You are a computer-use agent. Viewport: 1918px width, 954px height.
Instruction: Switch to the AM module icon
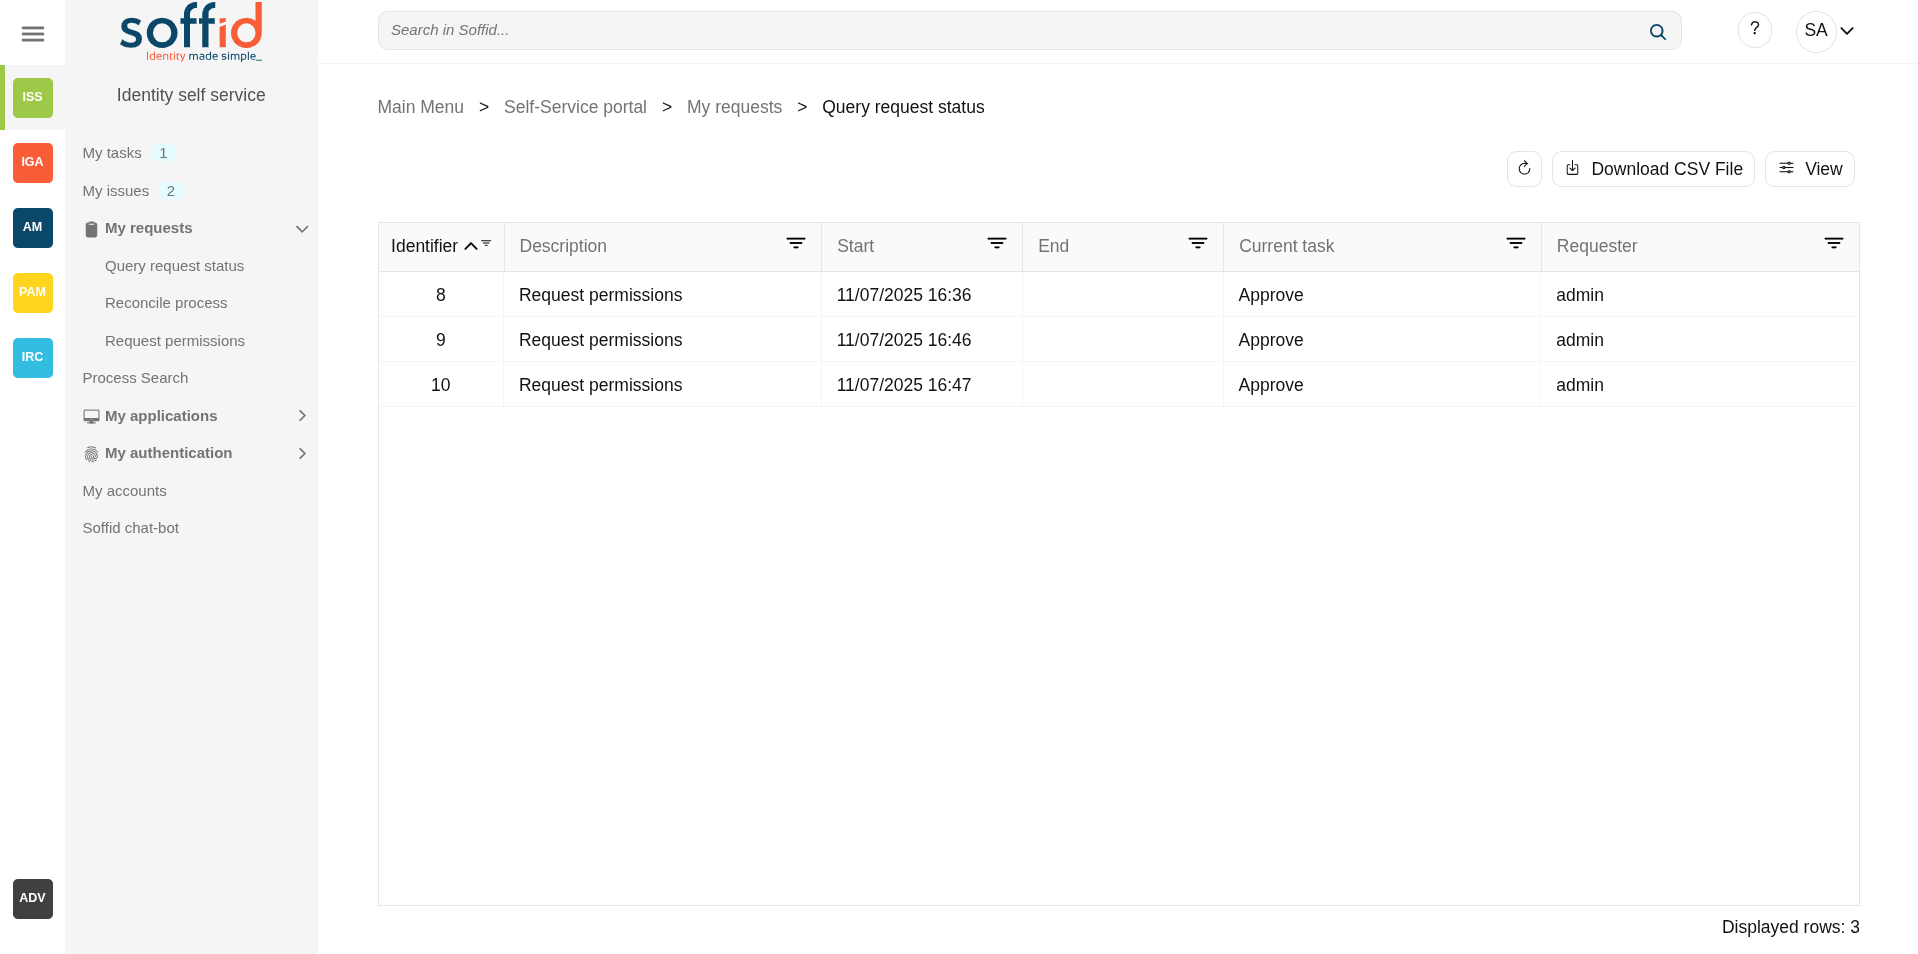pos(32,227)
